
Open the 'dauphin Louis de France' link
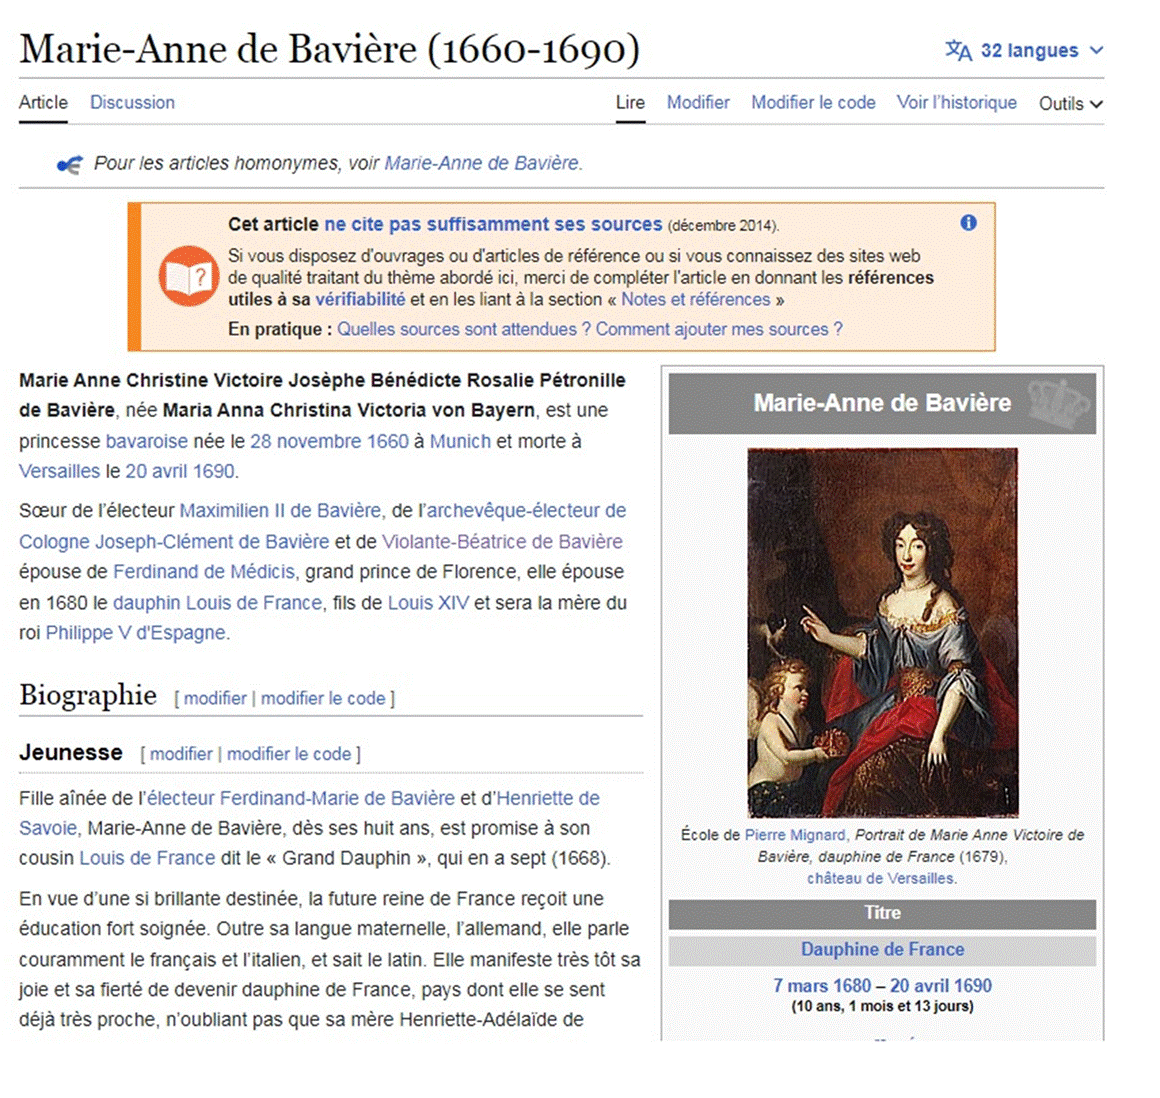click(218, 603)
